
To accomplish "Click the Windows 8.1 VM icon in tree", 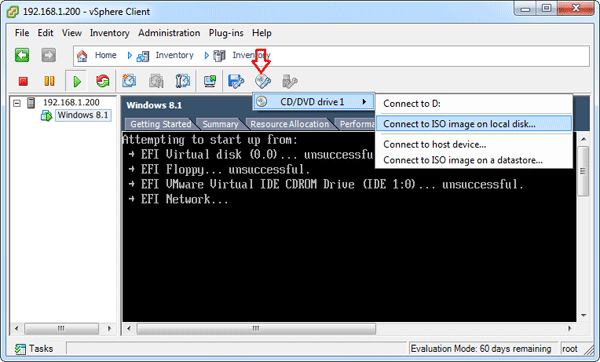I will pos(46,115).
